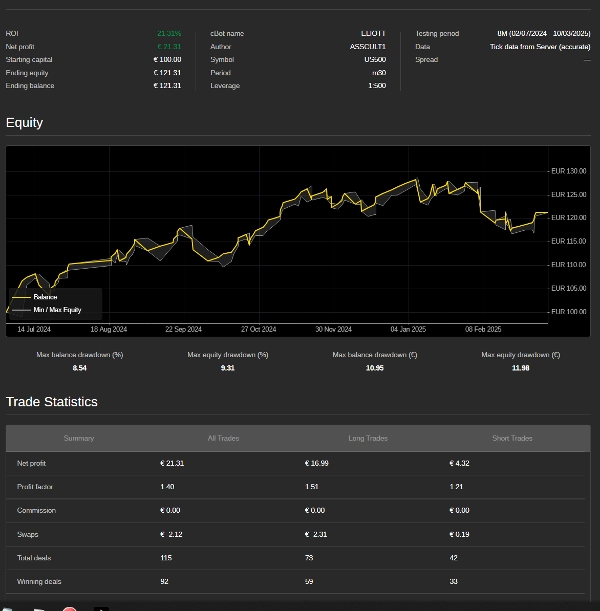The height and width of the screenshot is (611, 600).
Task: Click the Trade Statistics section heading
Action: (x=51, y=402)
